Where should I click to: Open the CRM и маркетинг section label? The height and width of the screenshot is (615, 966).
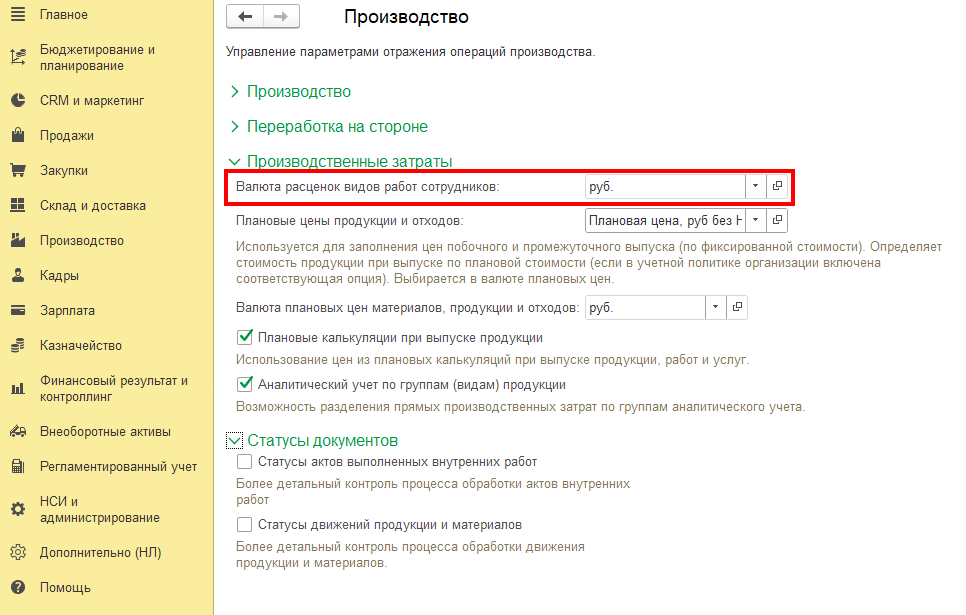[x=92, y=100]
